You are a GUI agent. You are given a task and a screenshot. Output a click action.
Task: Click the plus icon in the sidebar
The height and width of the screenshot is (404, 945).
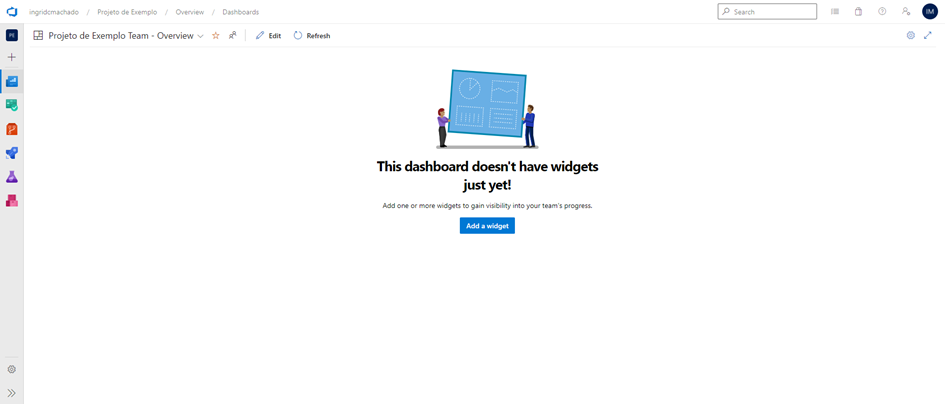tap(12, 57)
